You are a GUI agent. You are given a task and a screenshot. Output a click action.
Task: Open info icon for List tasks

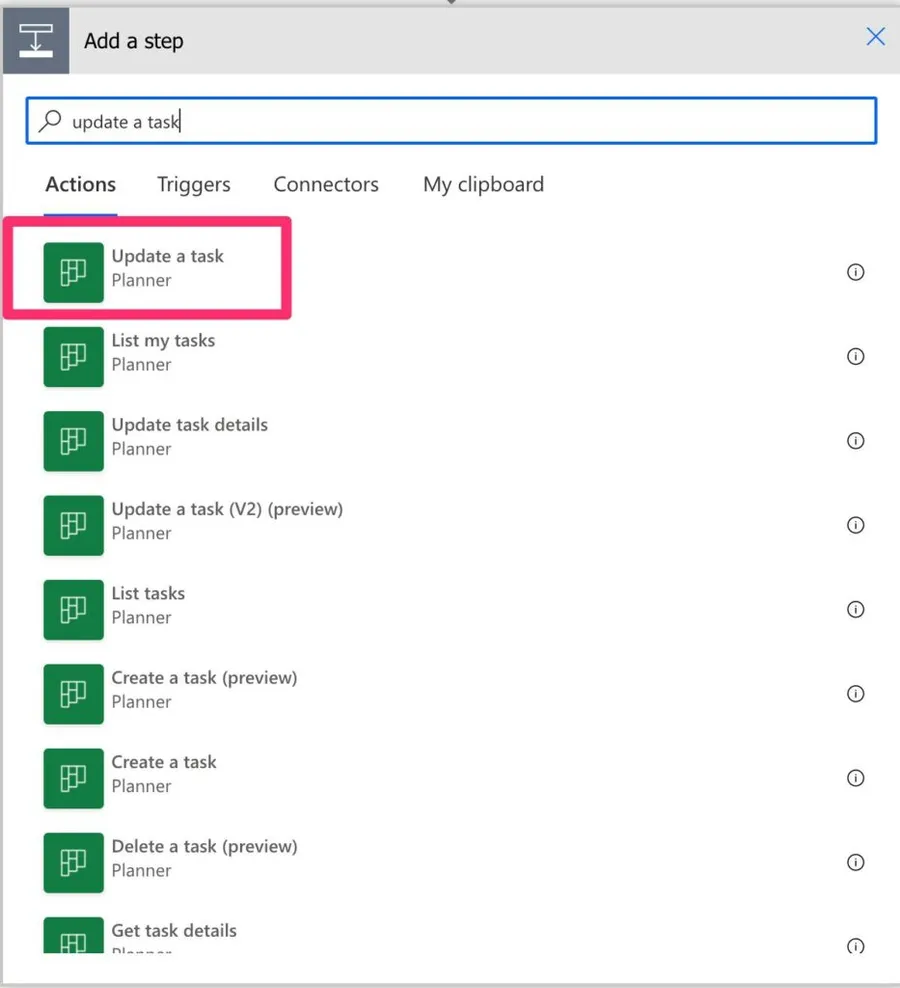click(x=855, y=609)
